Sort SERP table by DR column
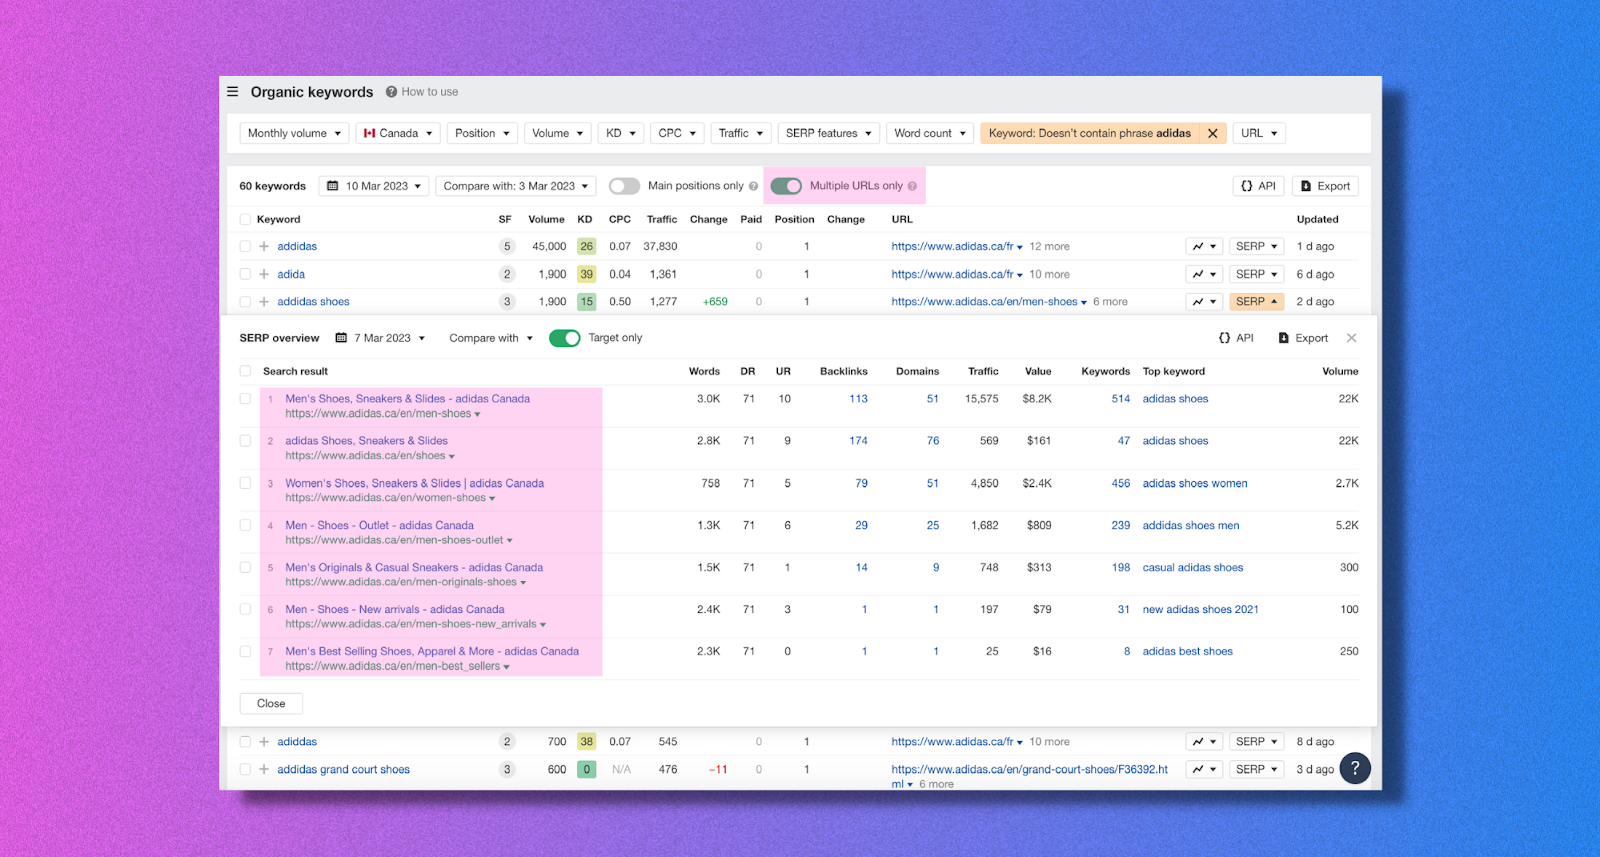 [748, 371]
